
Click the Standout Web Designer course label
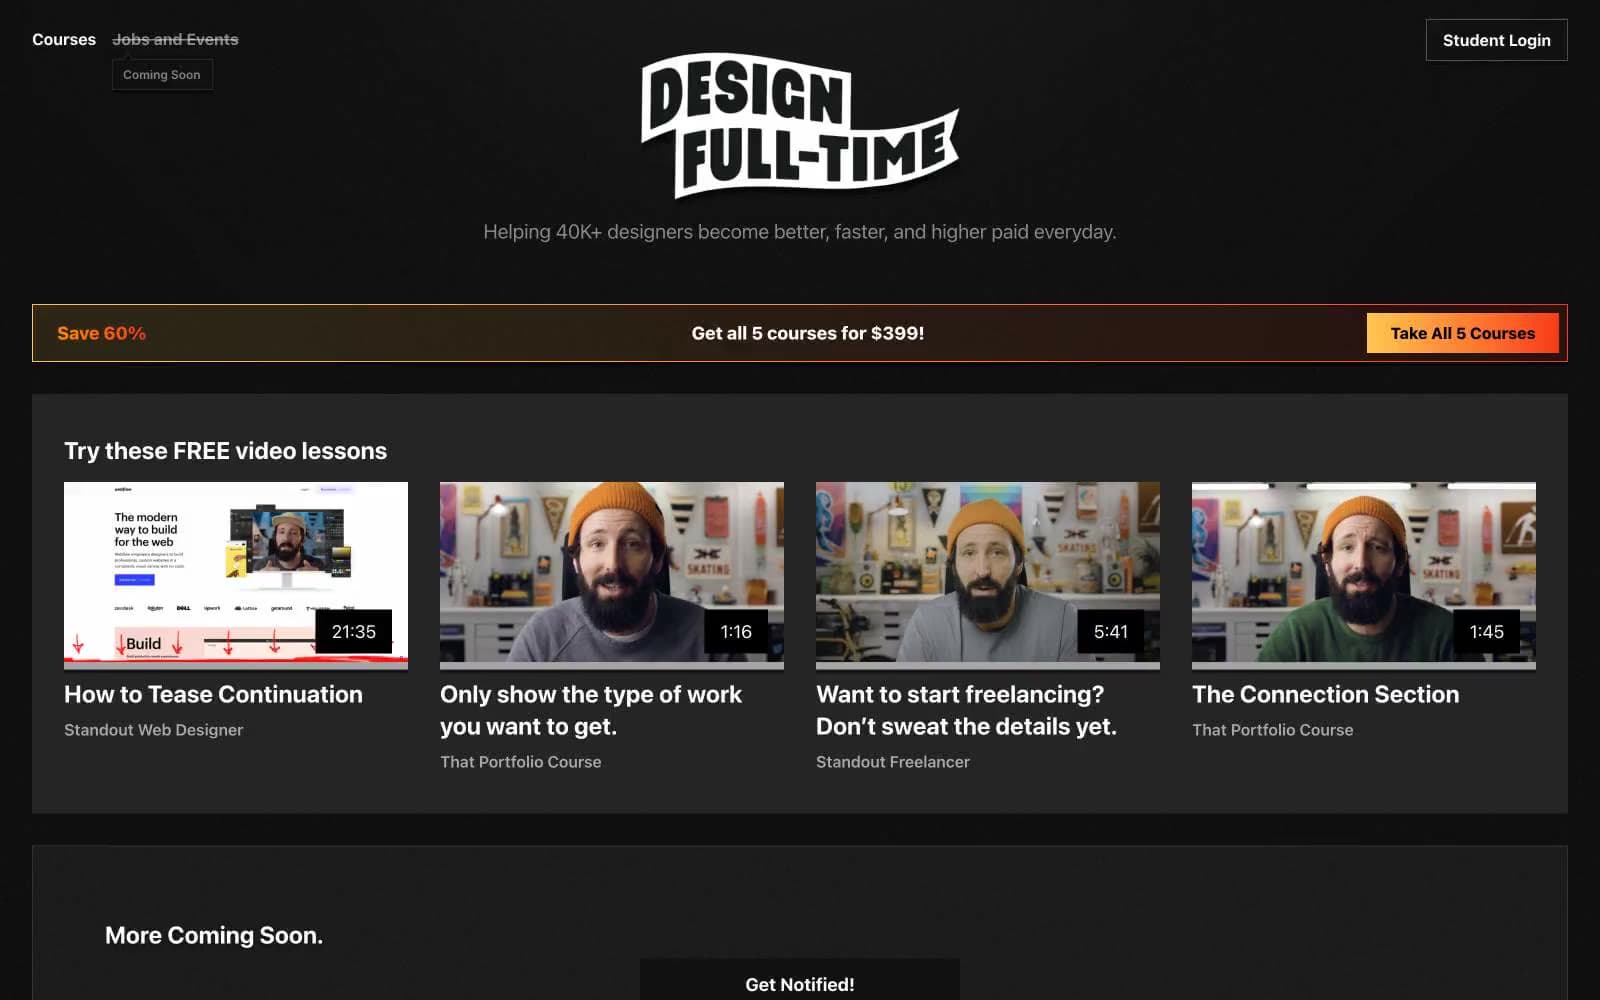[x=154, y=730]
